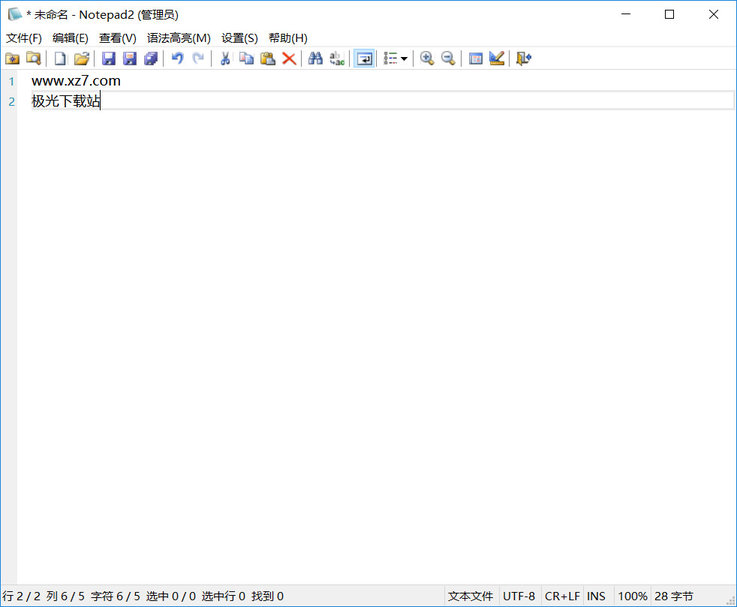Zoom in with the magnifier plus icon

point(427,59)
